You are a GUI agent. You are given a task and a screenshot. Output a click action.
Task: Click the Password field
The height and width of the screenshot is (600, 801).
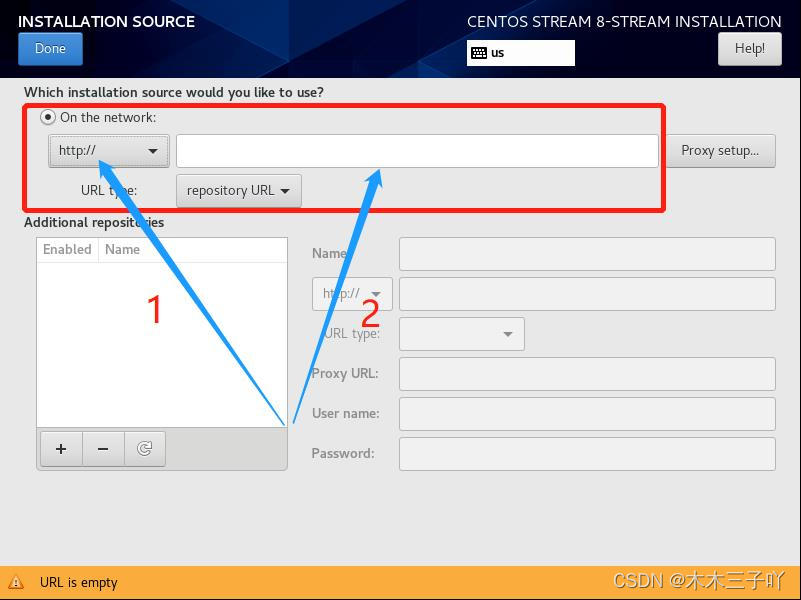click(586, 453)
